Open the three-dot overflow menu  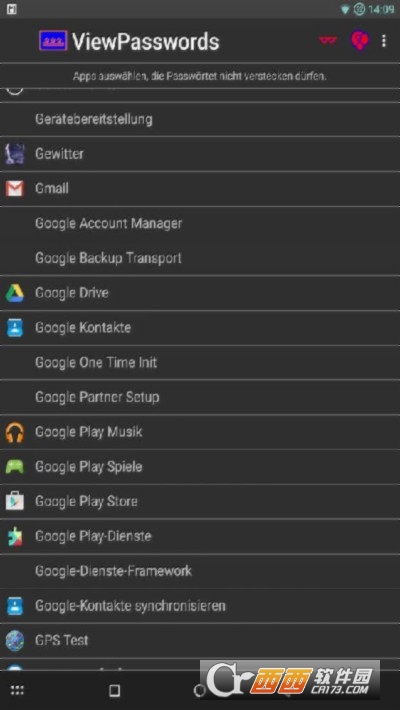coord(384,41)
